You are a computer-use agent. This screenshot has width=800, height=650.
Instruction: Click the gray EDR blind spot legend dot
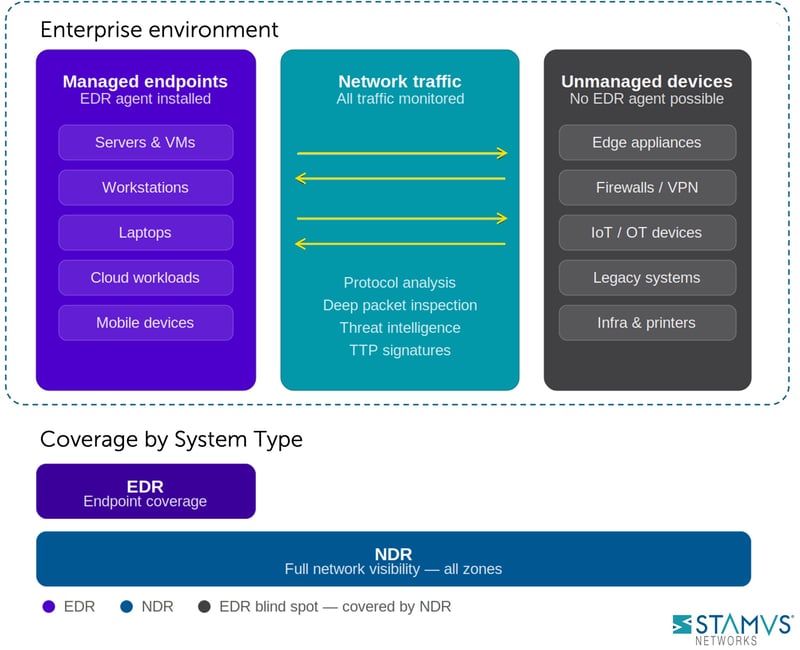(204, 606)
